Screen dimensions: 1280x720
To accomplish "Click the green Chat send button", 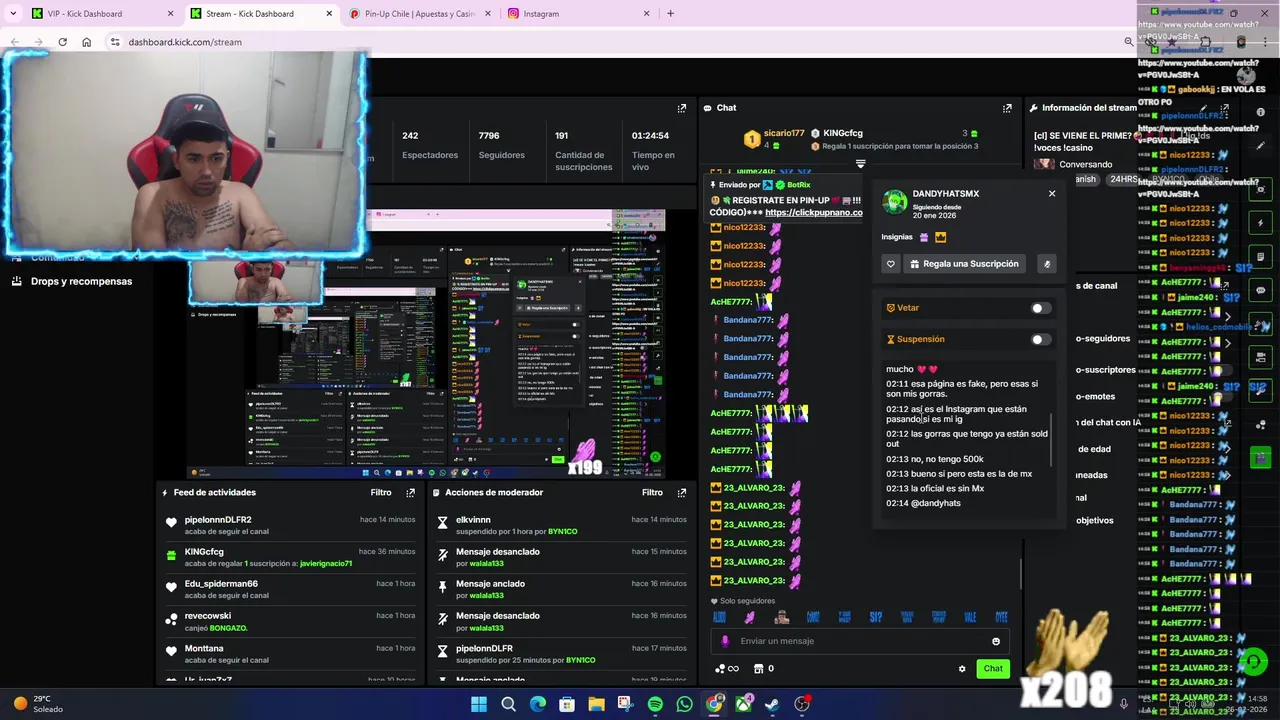I will (993, 669).
